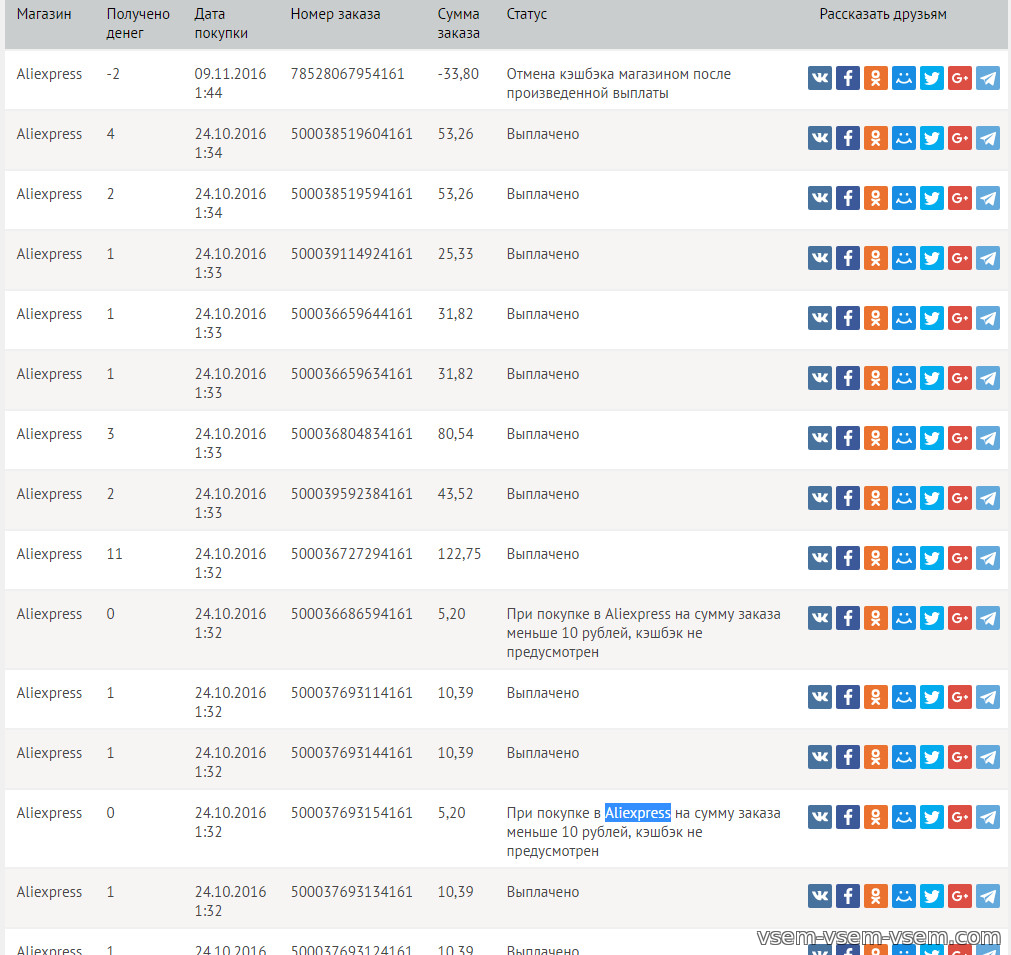Share order 500038519594161 on Twitter
The width and height of the screenshot is (1011, 955).
(x=932, y=198)
